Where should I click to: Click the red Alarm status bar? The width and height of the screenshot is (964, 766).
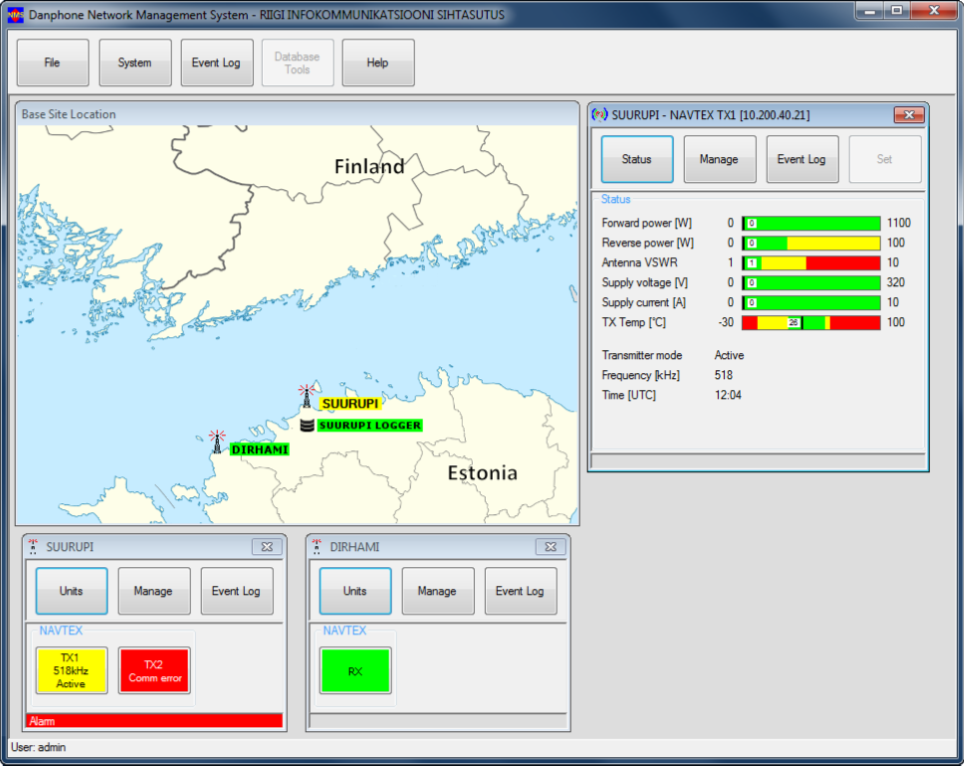(x=154, y=720)
